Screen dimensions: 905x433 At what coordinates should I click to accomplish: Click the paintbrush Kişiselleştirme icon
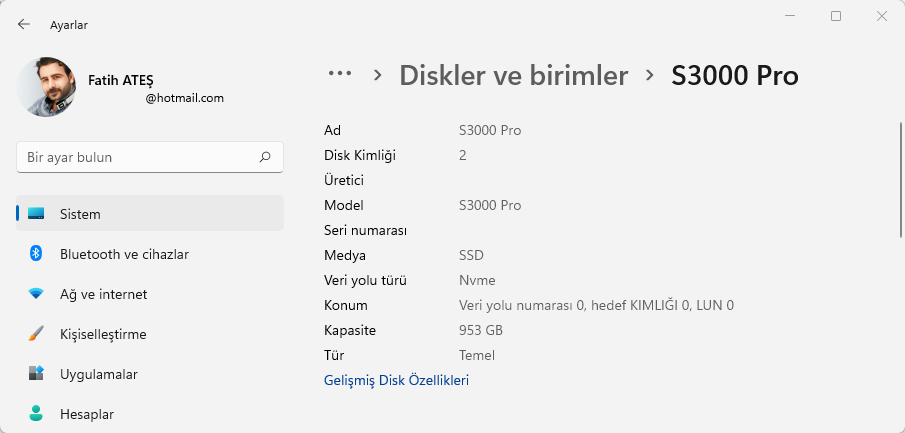36,334
